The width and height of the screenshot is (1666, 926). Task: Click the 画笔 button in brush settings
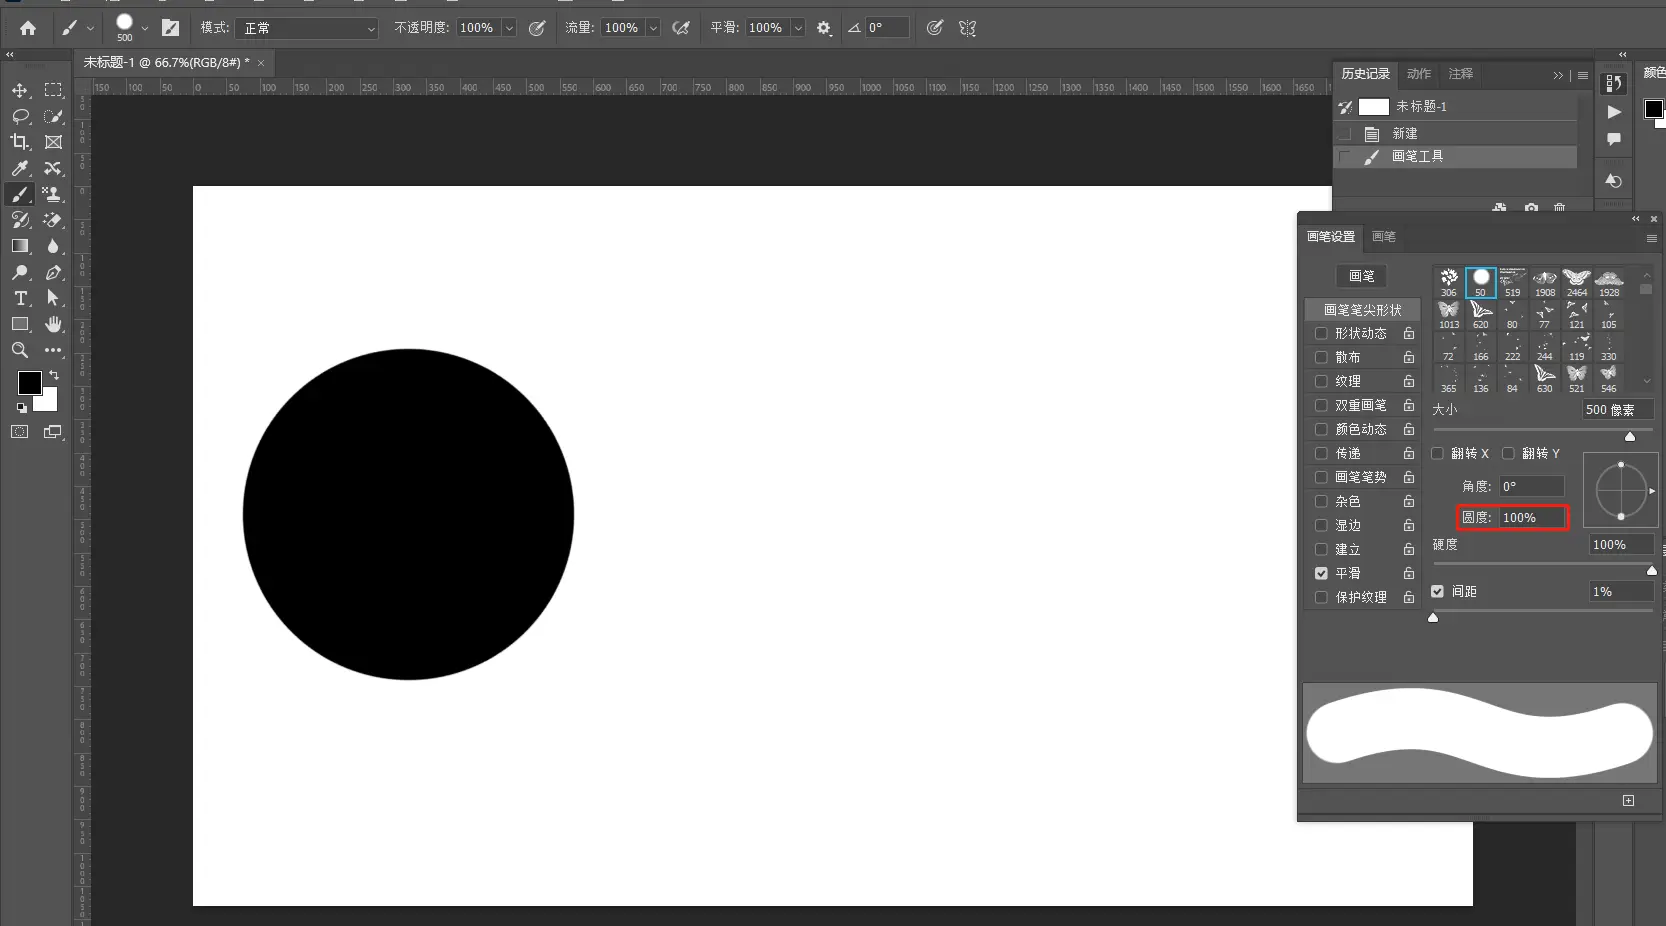pyautogui.click(x=1361, y=276)
